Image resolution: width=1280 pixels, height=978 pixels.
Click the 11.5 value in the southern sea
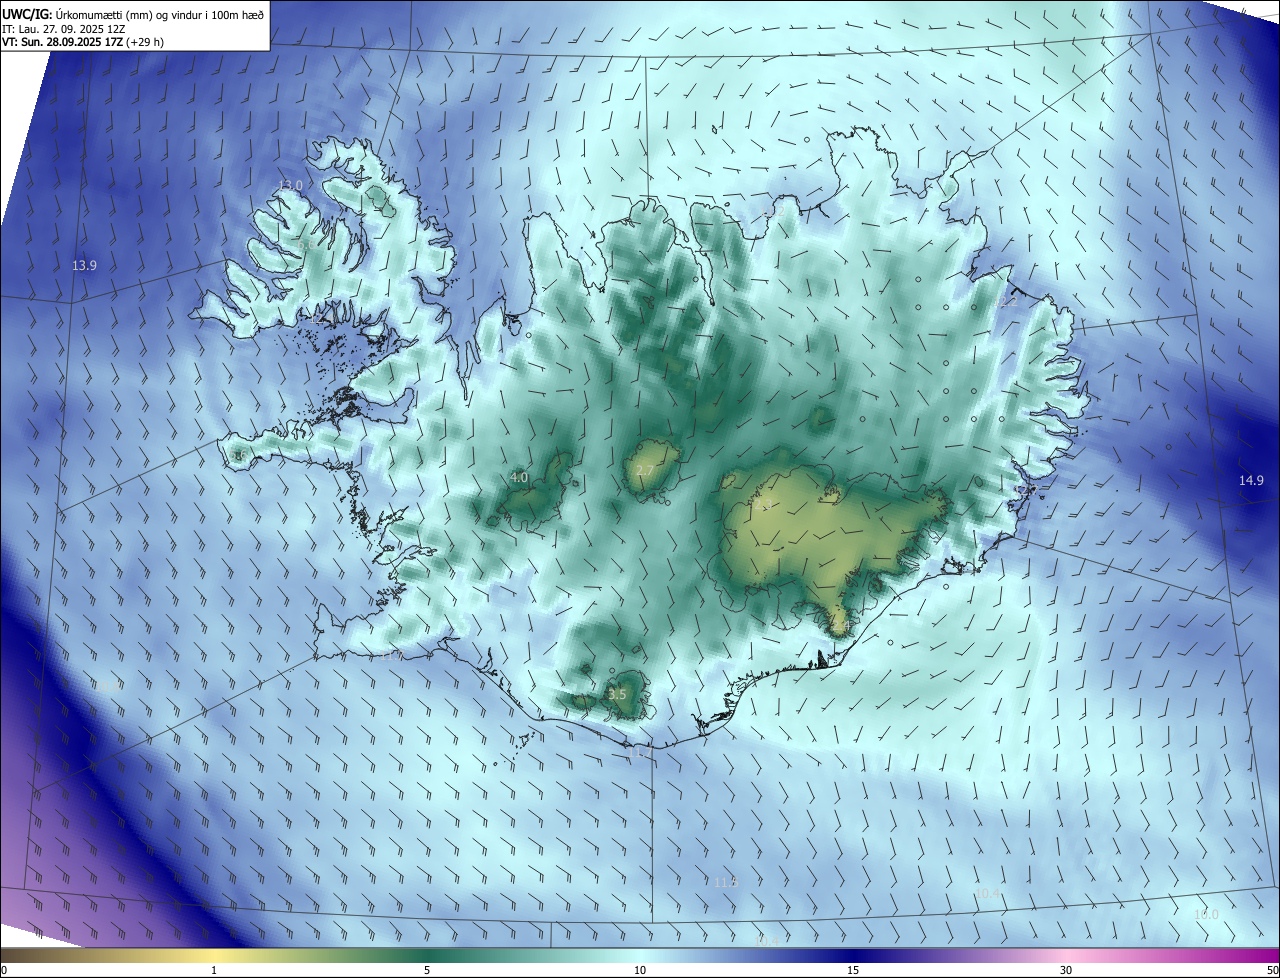coord(726,882)
